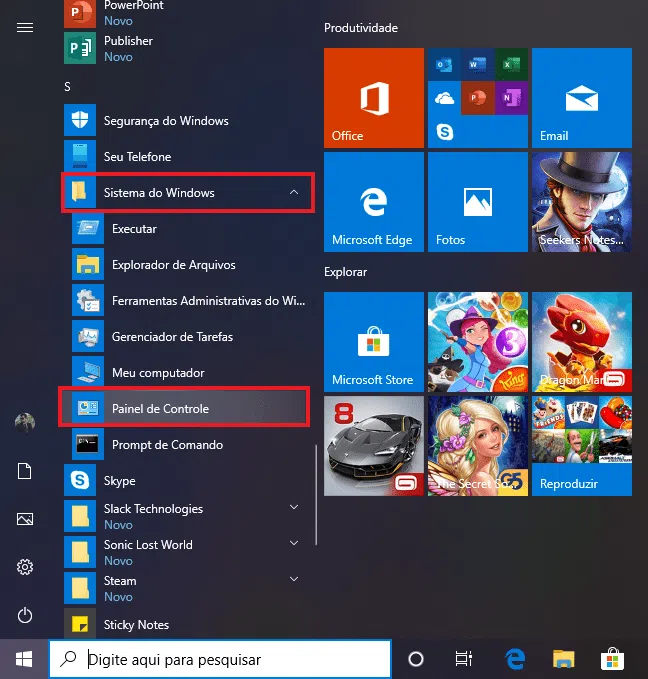The image size is (648, 679).
Task: Click OneDrive icon in Office apps tile
Action: [x=444, y=98]
